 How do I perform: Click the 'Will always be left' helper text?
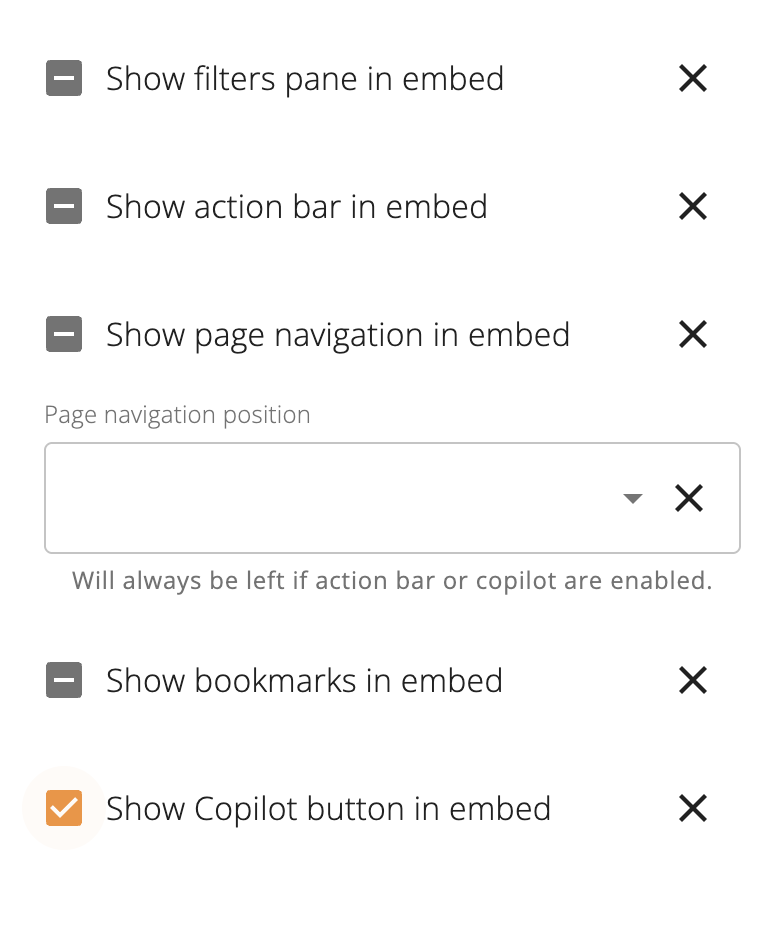(392, 581)
